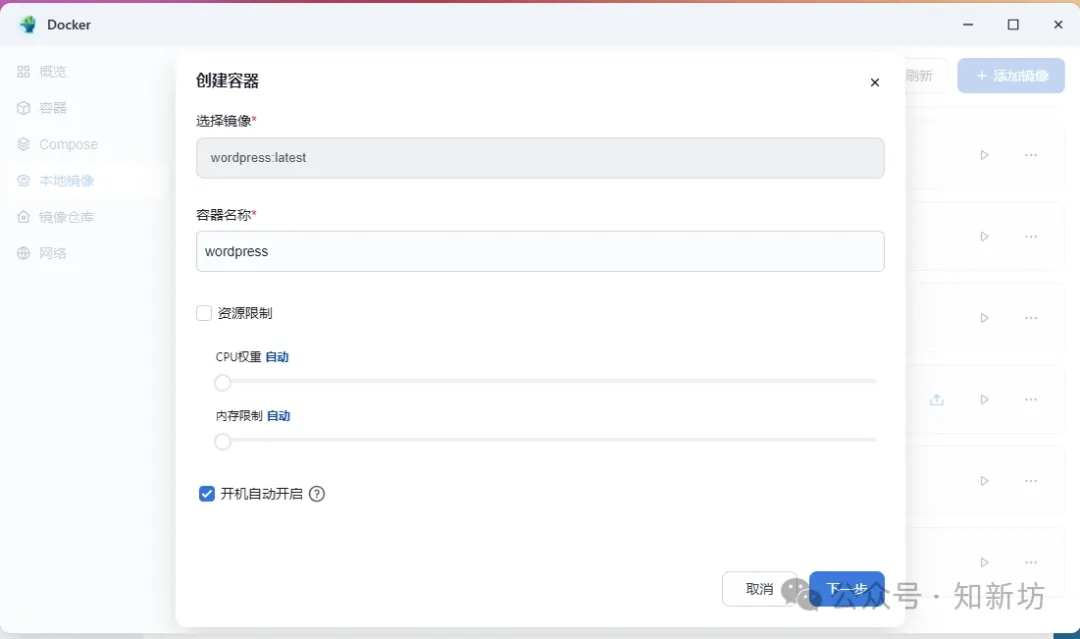Click the 取消 cancel button

pyautogui.click(x=759, y=589)
